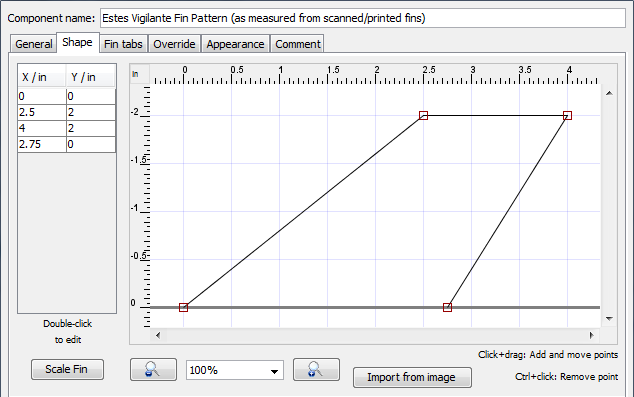Select the X cell containing 2.75
Viewport: 634px width, 397px height.
tap(42, 144)
